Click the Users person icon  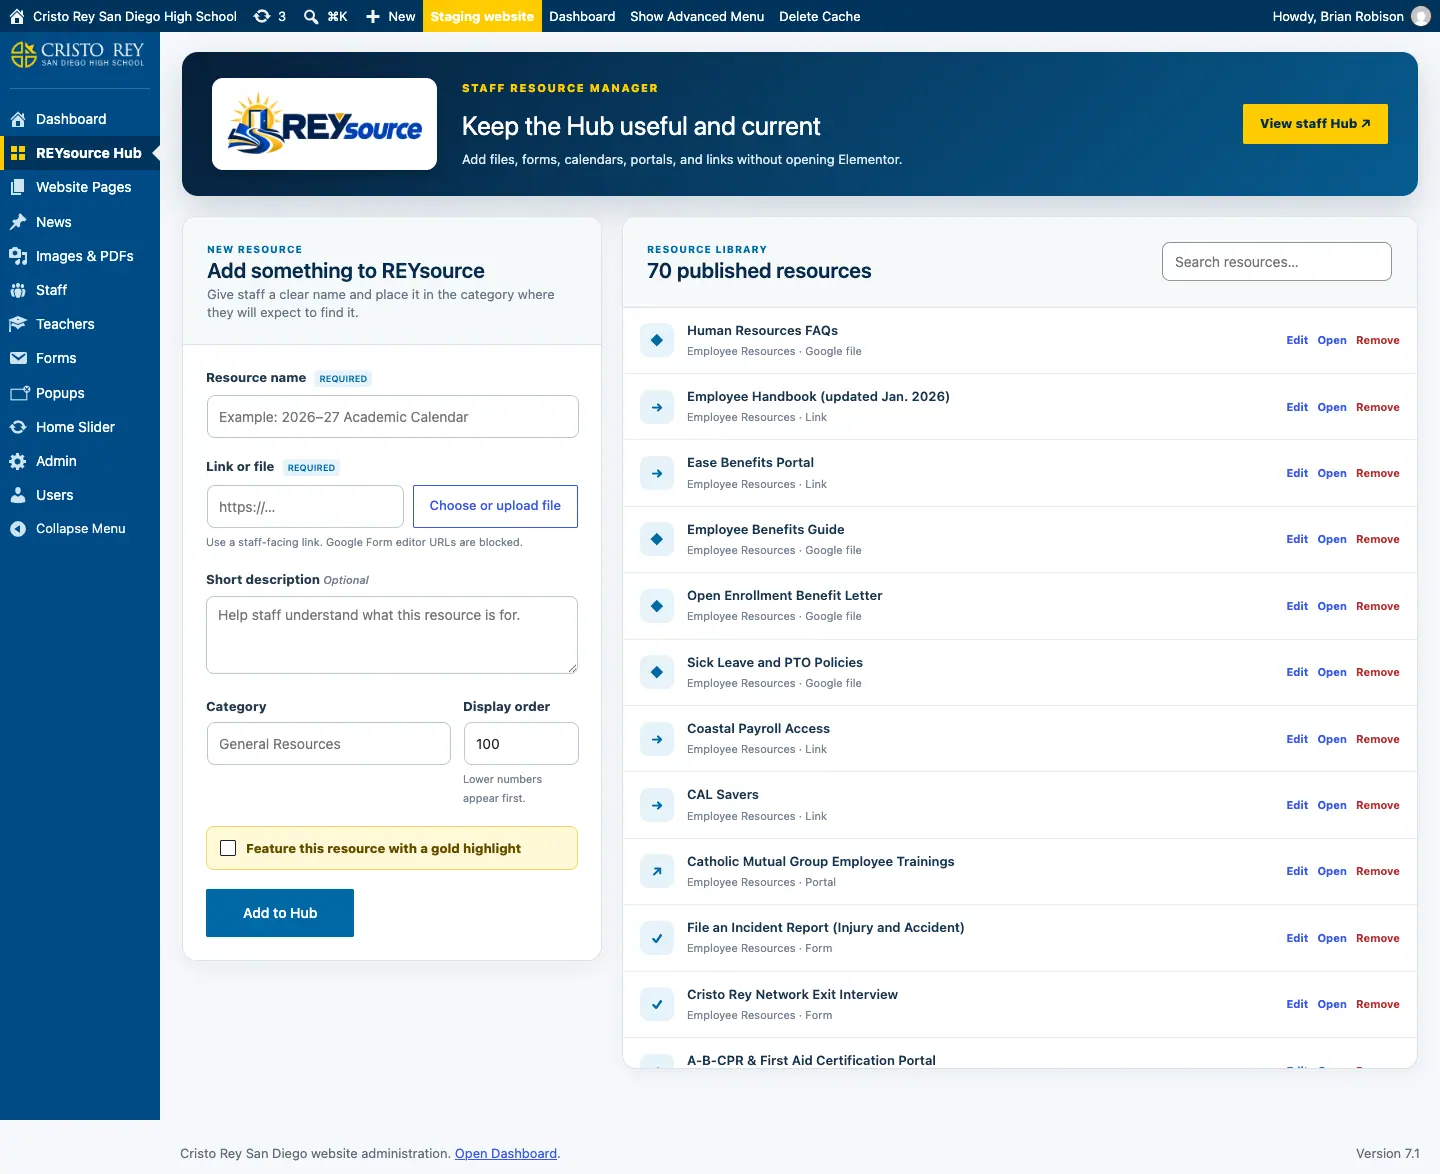(18, 495)
